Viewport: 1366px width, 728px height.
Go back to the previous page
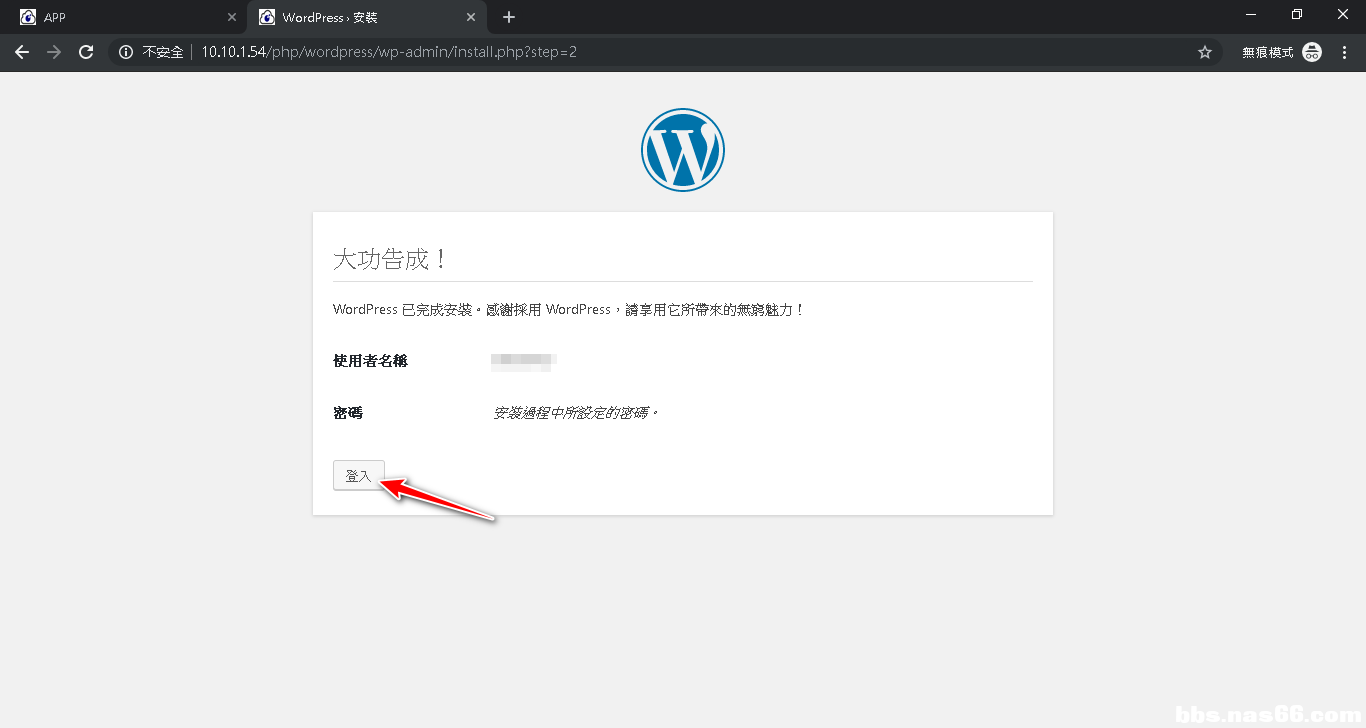click(x=22, y=52)
